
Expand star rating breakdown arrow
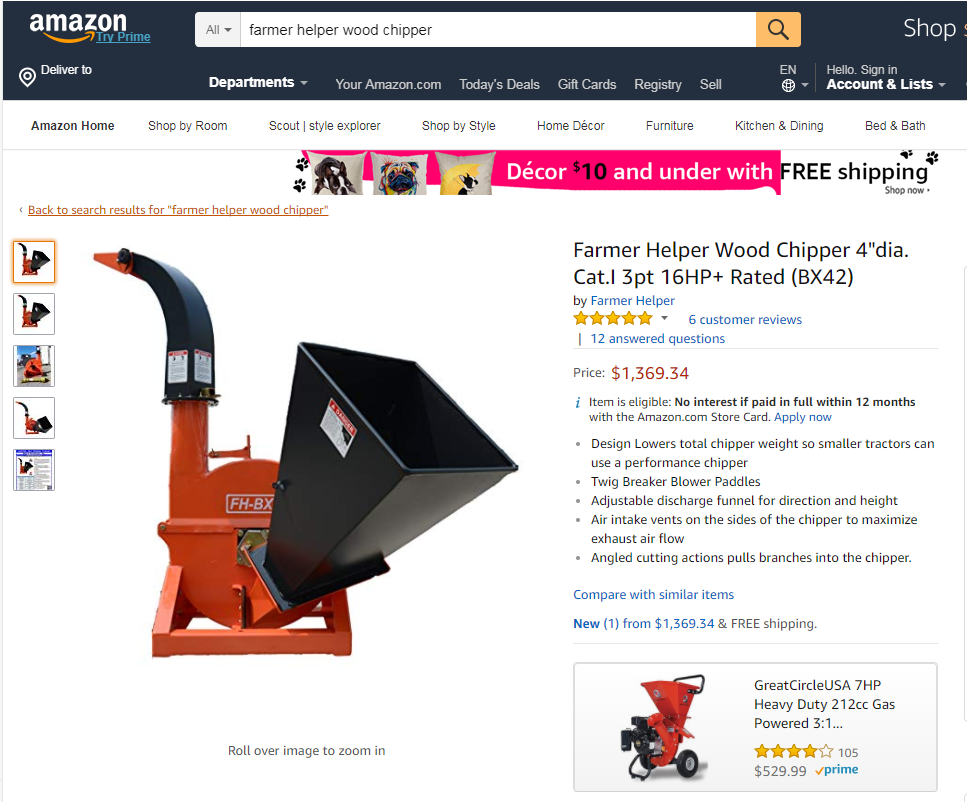(x=664, y=318)
